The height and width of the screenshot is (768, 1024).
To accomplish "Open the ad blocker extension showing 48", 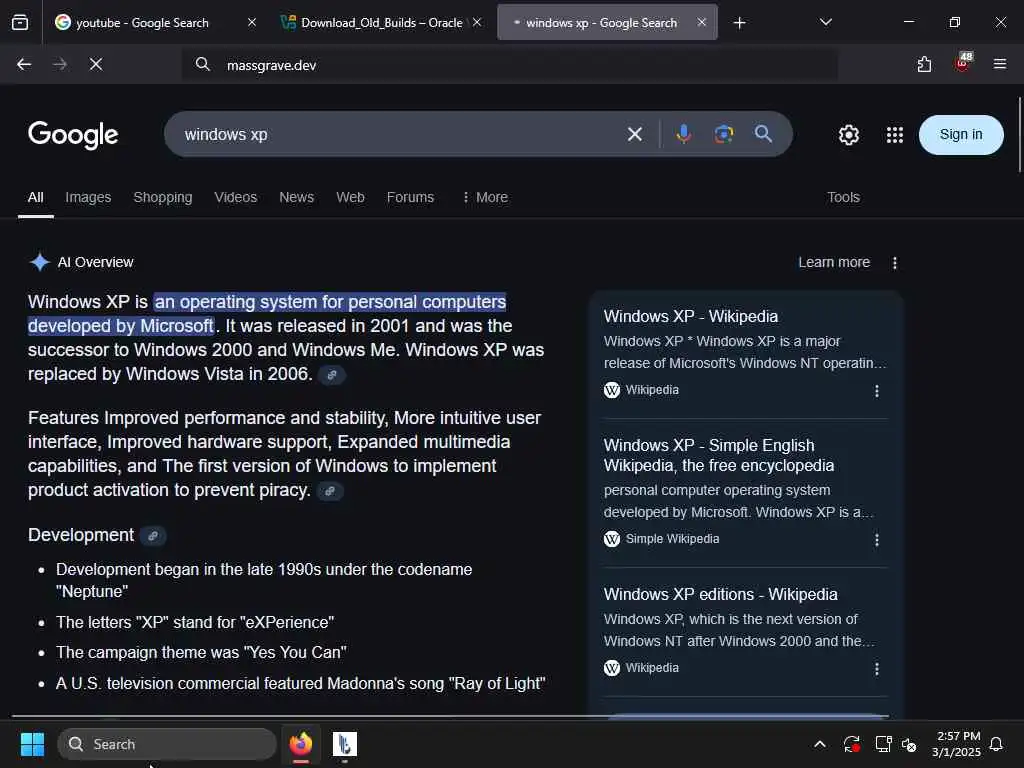I will click(963, 63).
